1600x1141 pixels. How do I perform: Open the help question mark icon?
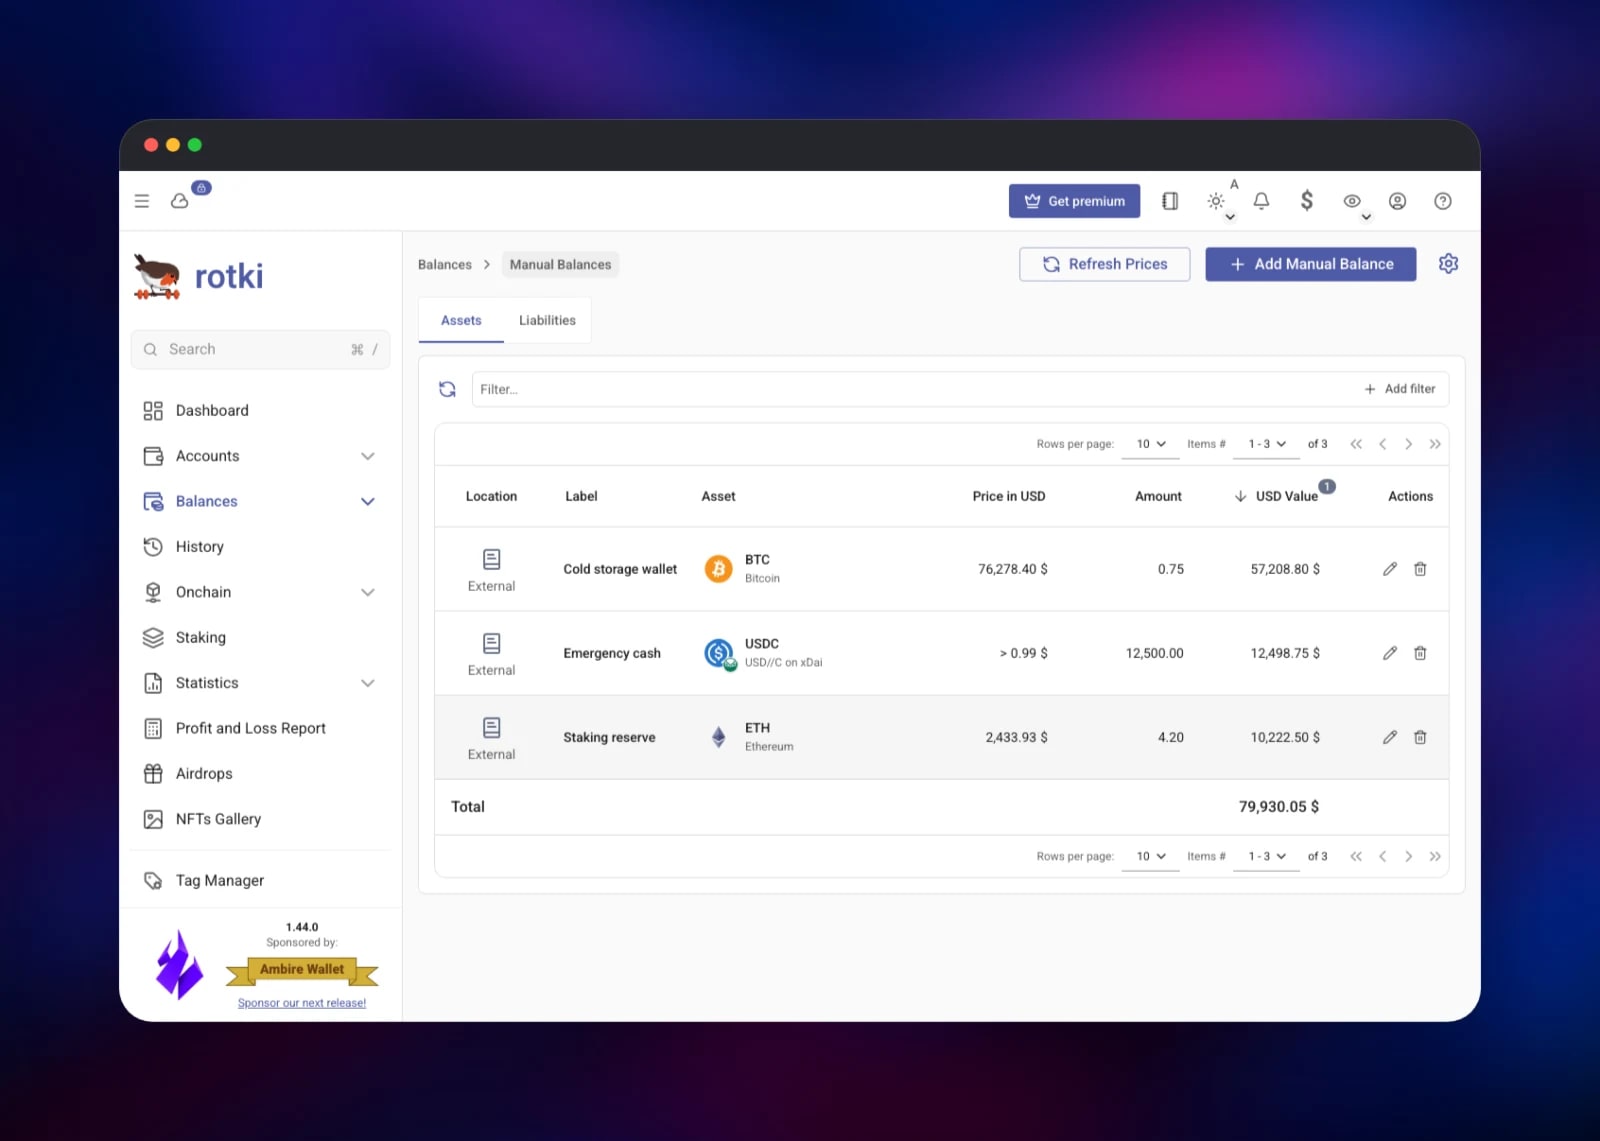click(x=1443, y=201)
